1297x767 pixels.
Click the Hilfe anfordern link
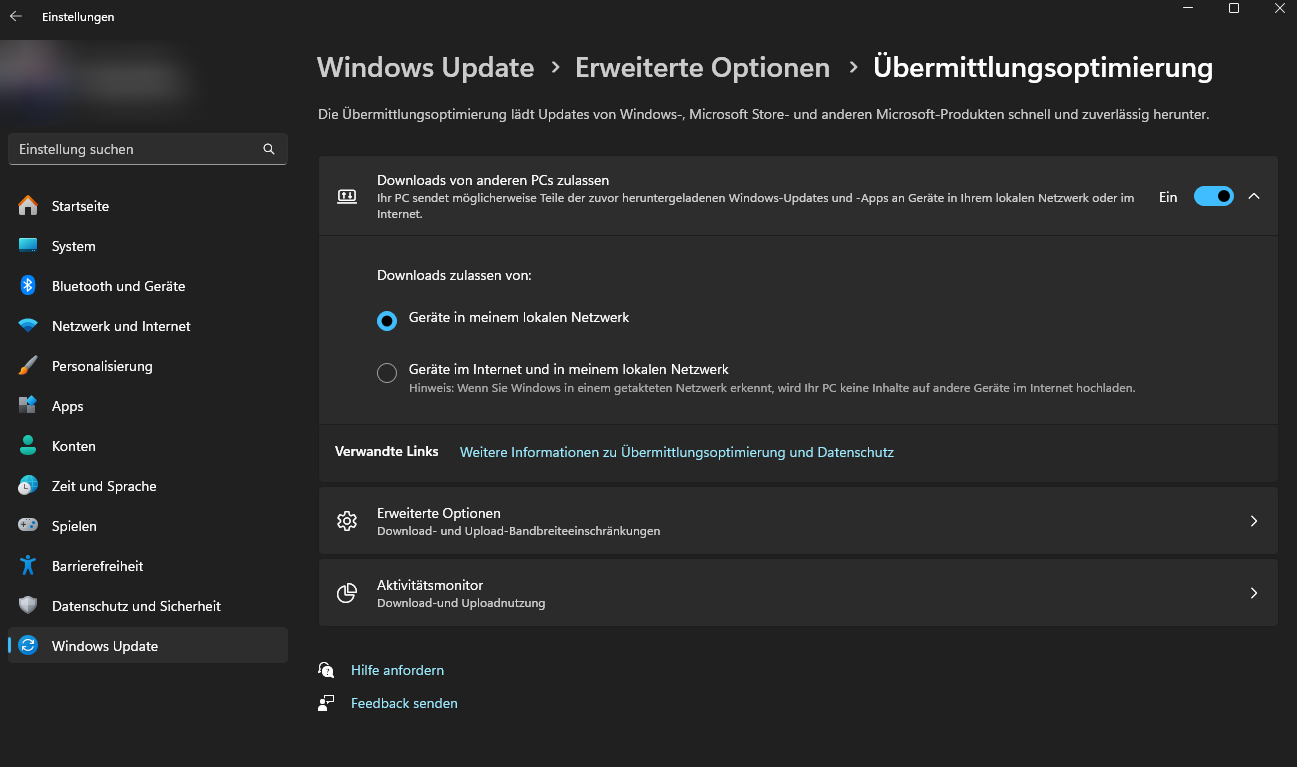pos(397,670)
